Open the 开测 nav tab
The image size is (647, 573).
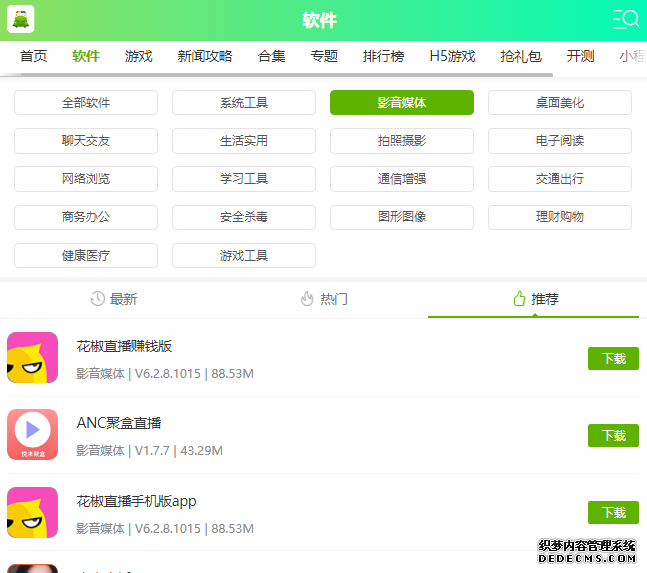coord(581,56)
